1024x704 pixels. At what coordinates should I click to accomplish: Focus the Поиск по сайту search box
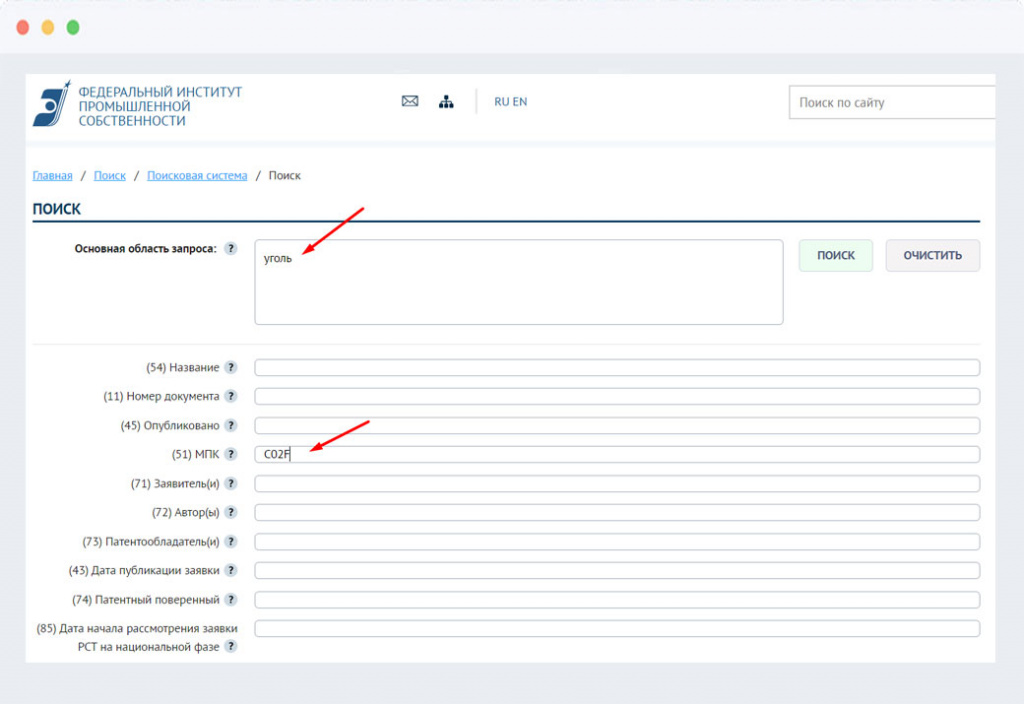pos(890,103)
